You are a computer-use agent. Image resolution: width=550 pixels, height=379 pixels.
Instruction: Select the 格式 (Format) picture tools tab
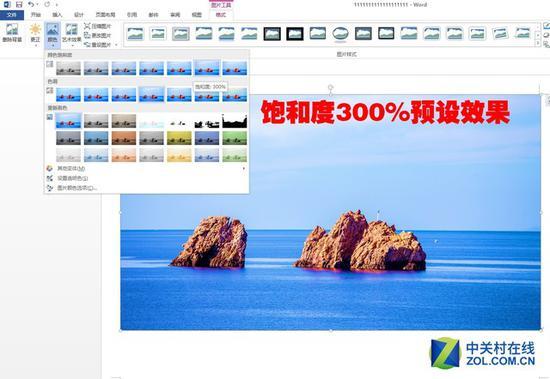[x=221, y=15]
